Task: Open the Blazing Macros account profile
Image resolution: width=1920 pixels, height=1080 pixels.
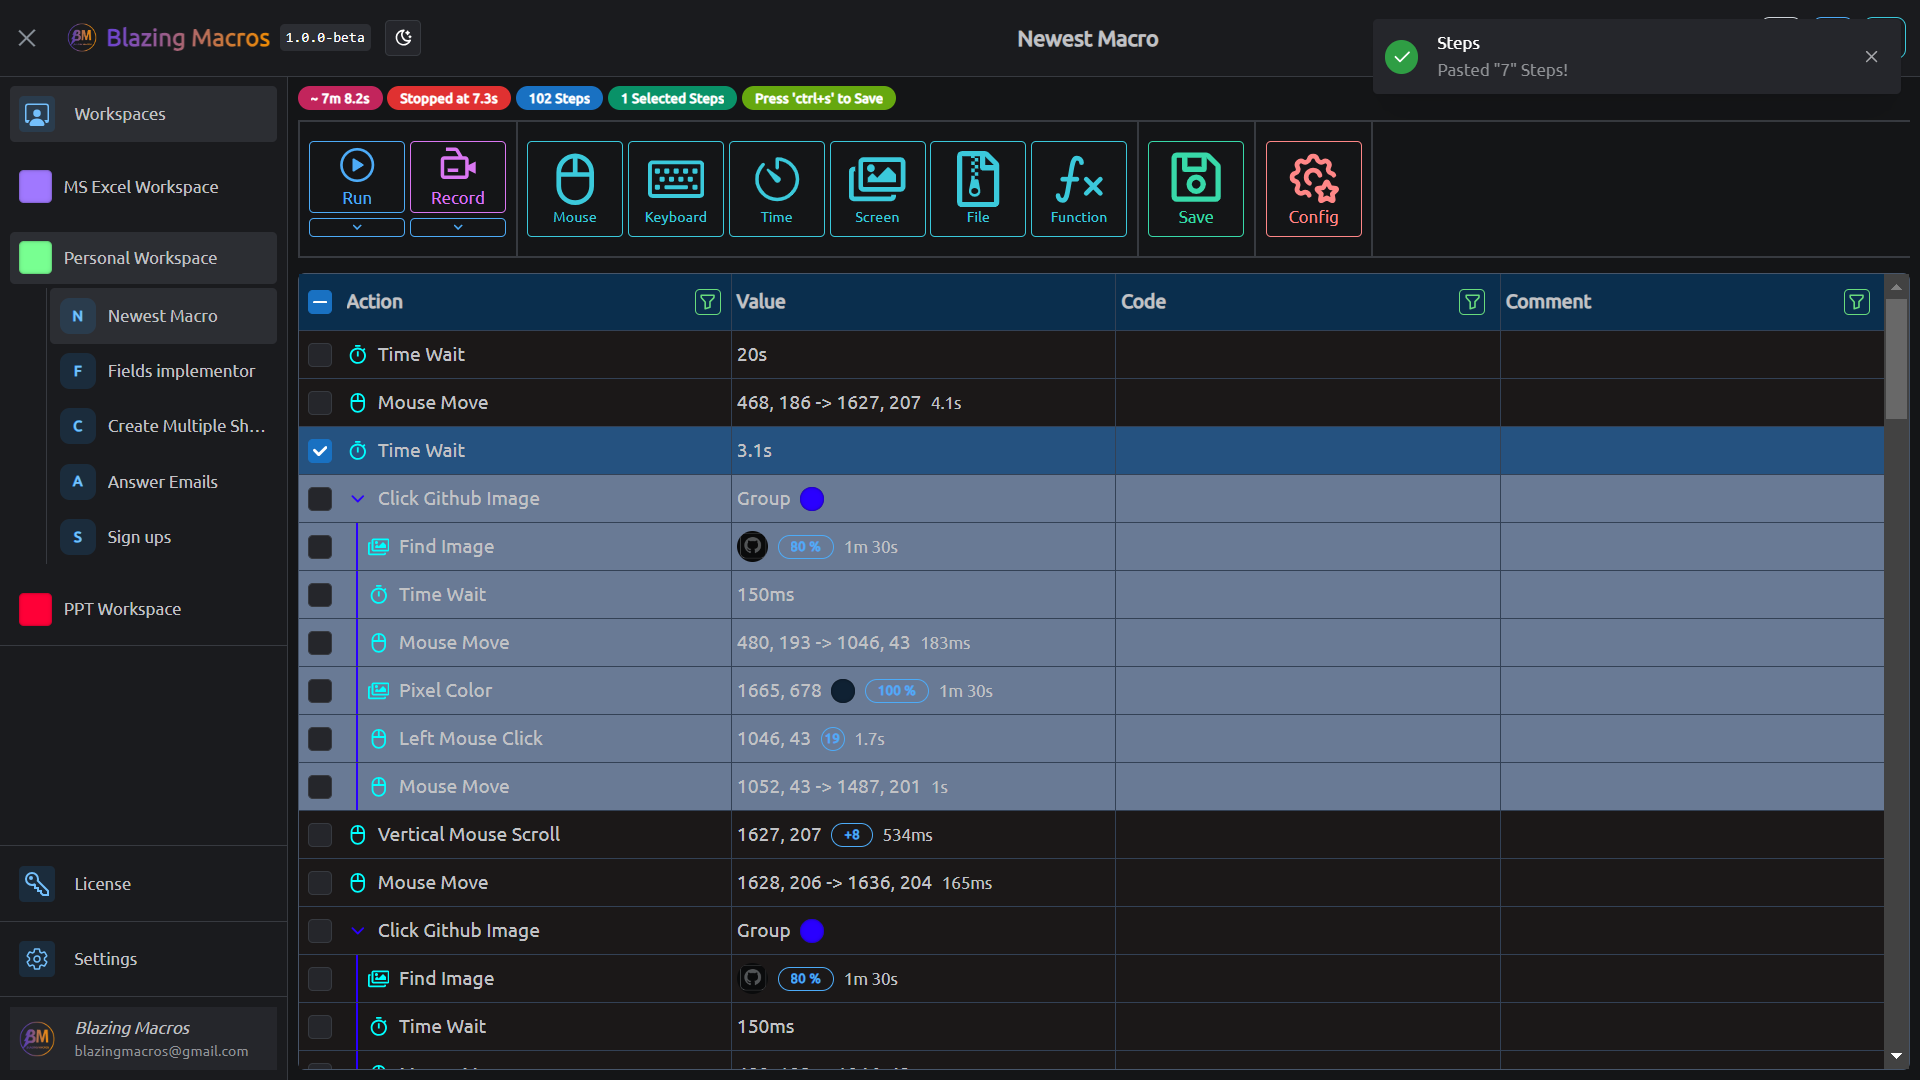Action: click(144, 1039)
